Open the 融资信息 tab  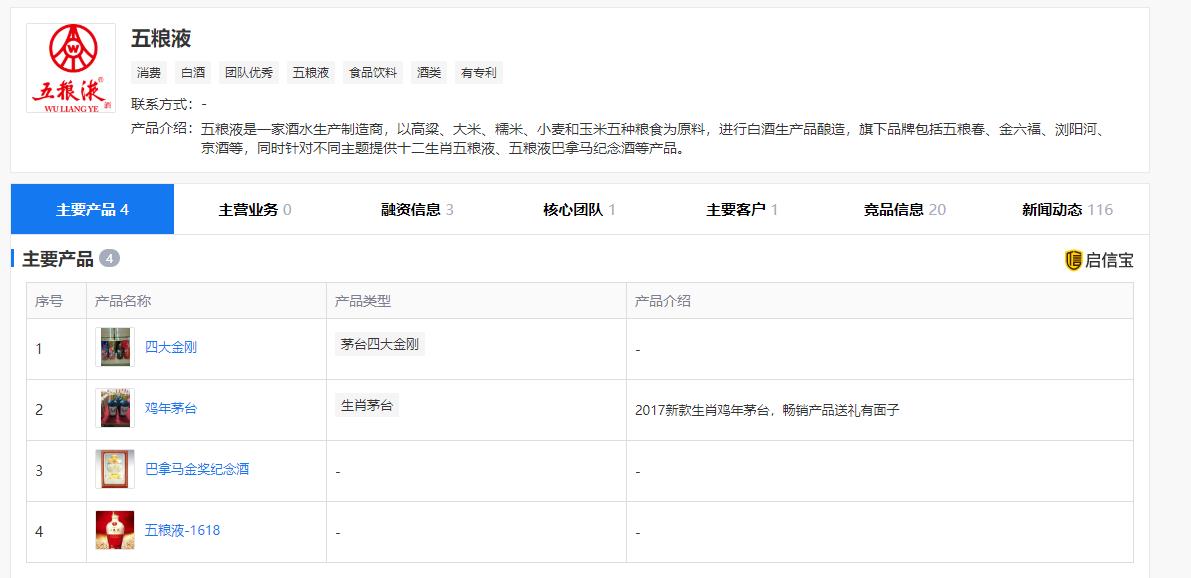[x=417, y=209]
